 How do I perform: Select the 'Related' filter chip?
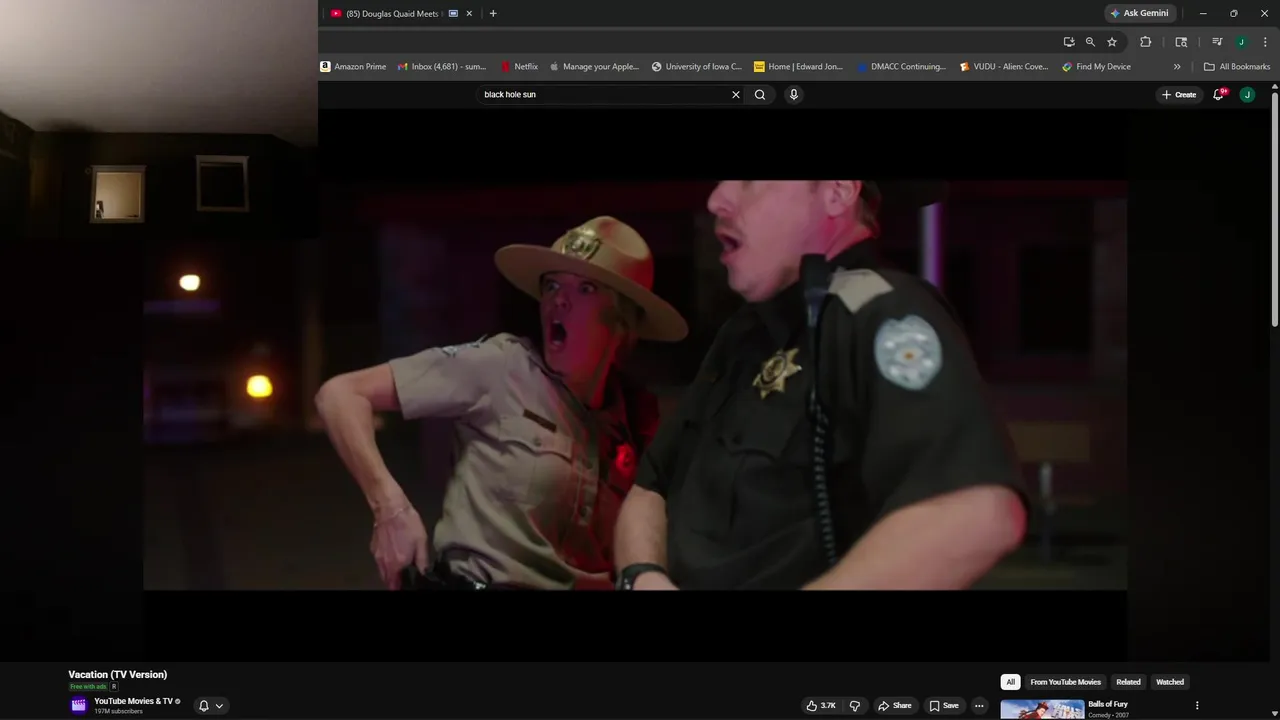pos(1128,682)
